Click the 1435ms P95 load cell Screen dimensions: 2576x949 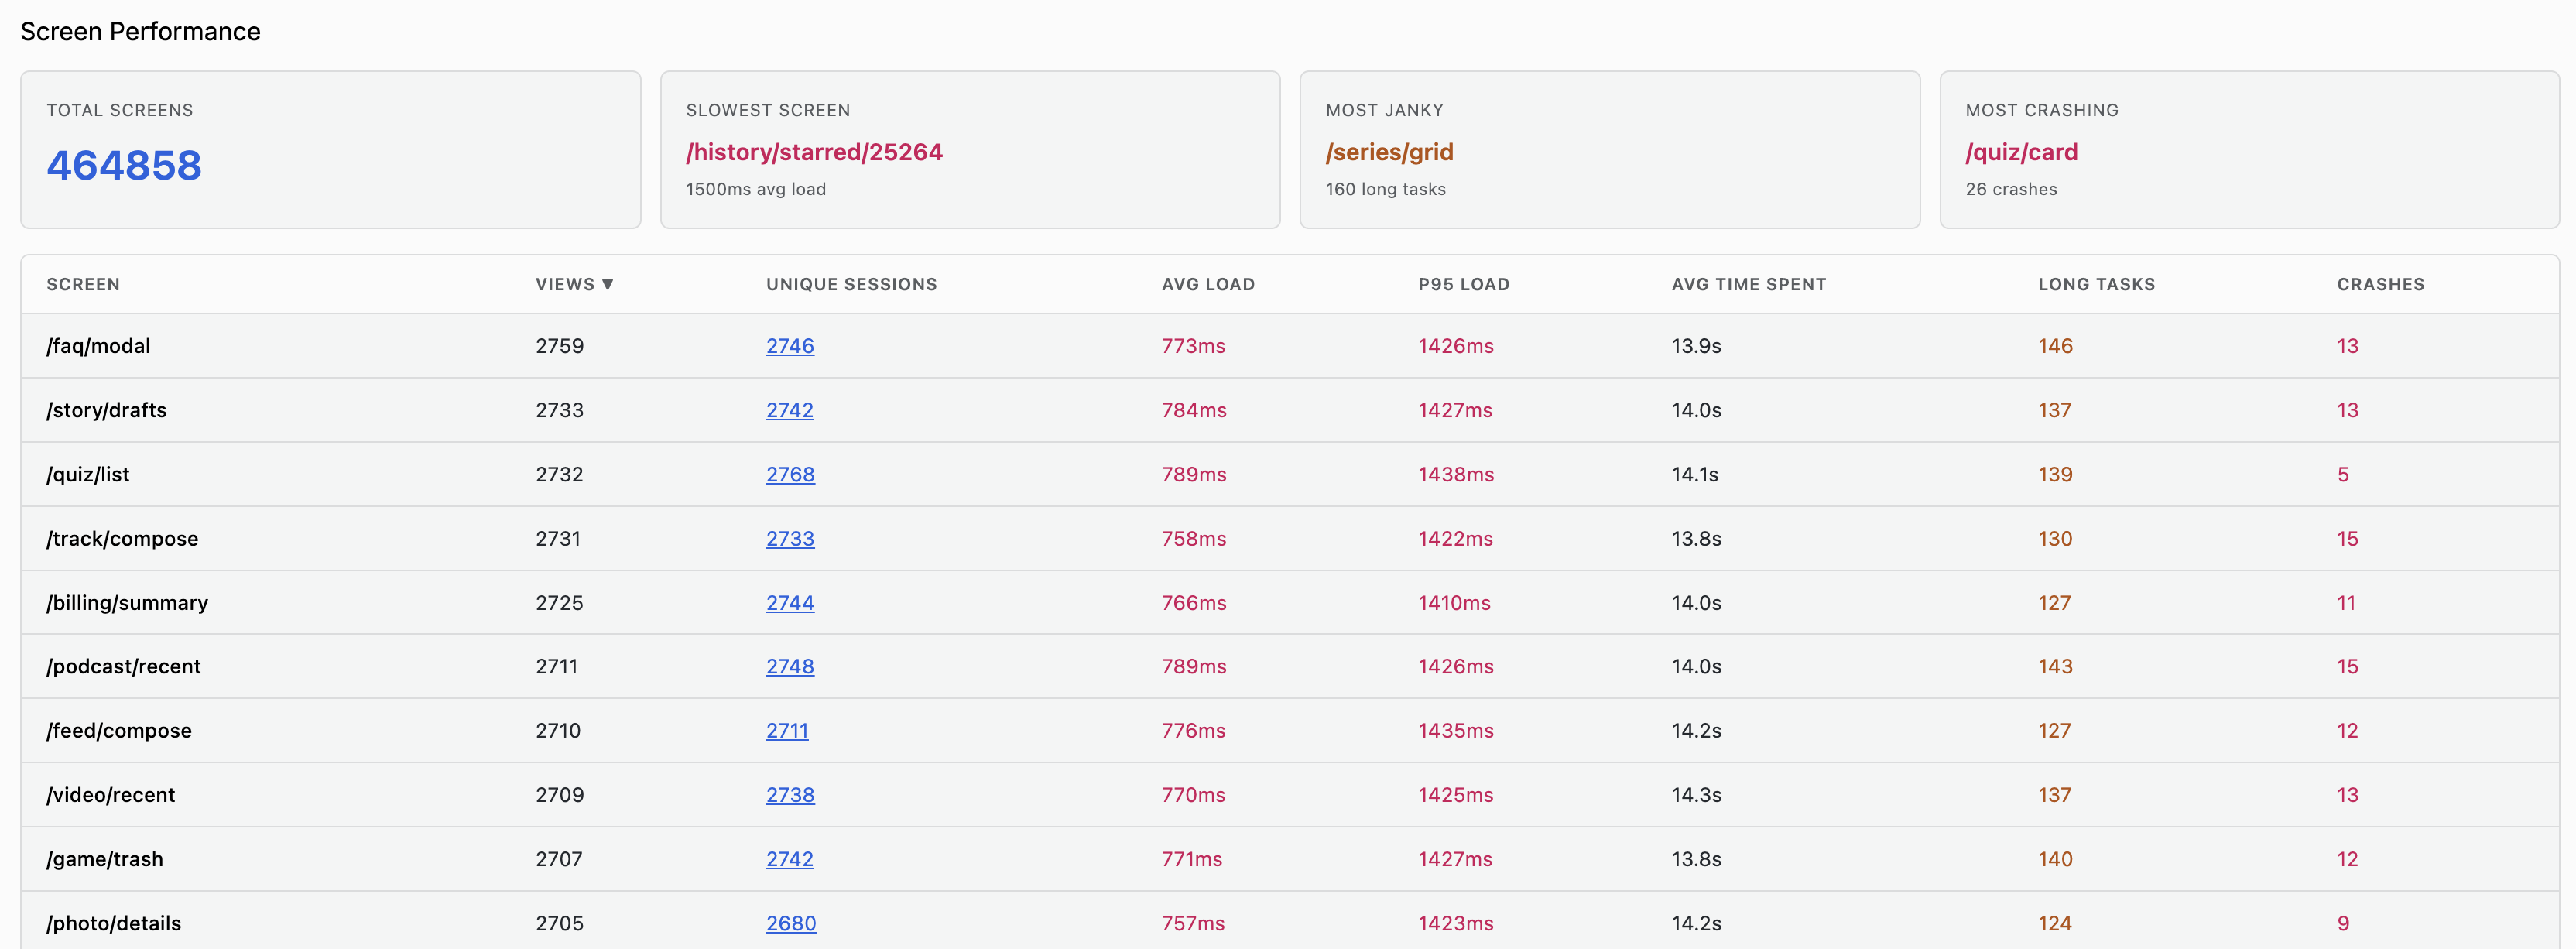(1456, 731)
